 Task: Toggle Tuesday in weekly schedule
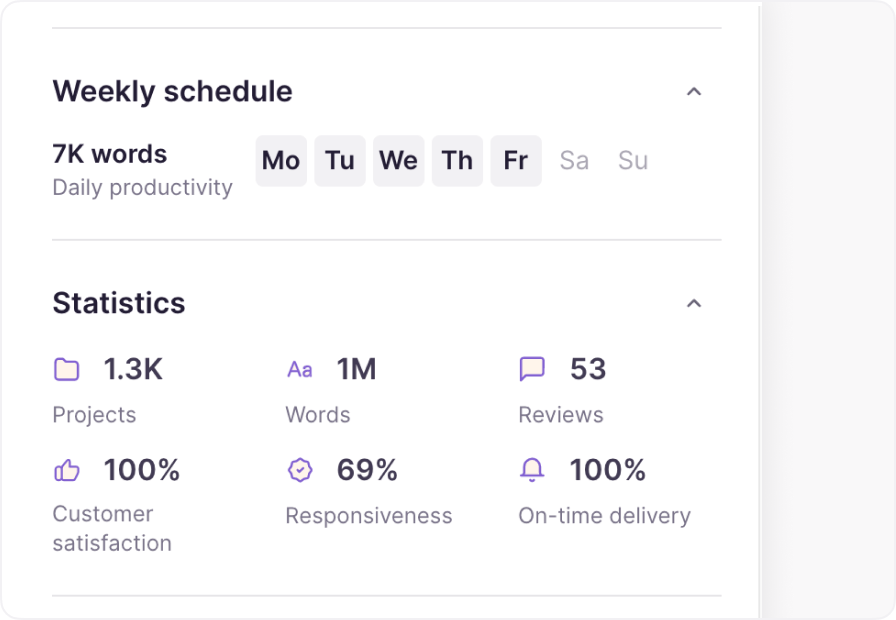[x=340, y=161]
